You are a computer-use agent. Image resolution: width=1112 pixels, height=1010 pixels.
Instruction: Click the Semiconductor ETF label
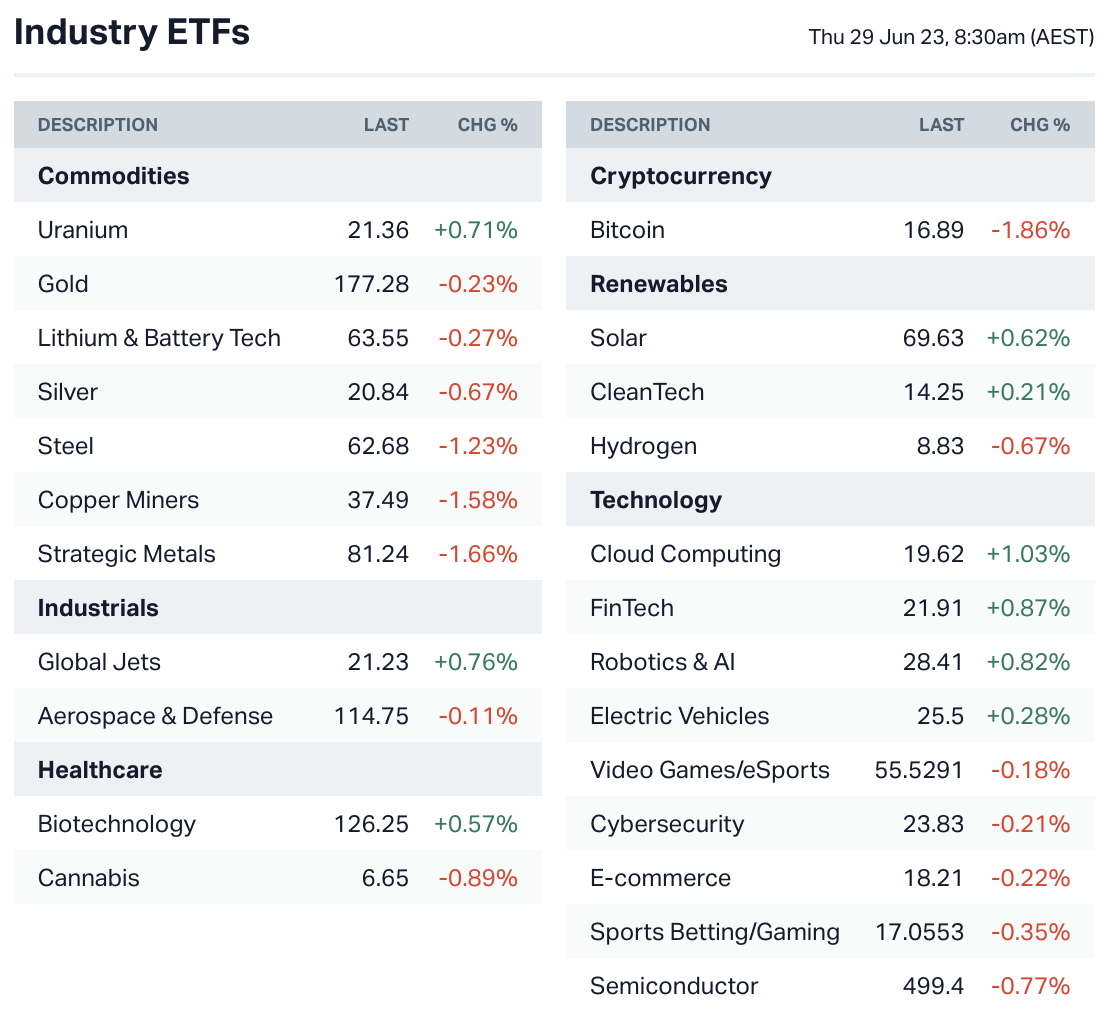[x=674, y=986]
